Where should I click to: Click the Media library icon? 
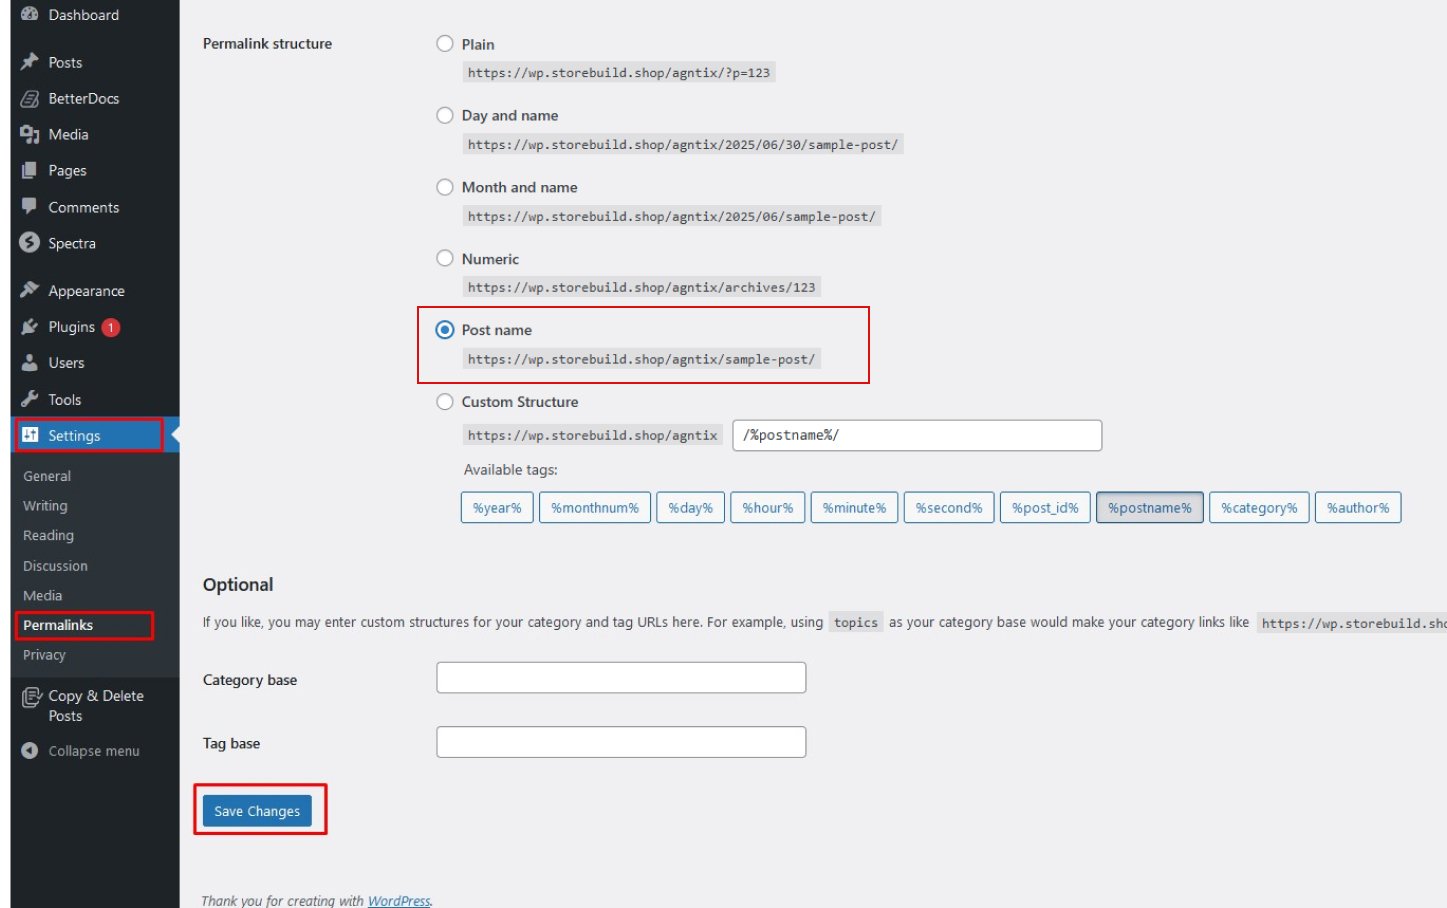[30, 134]
